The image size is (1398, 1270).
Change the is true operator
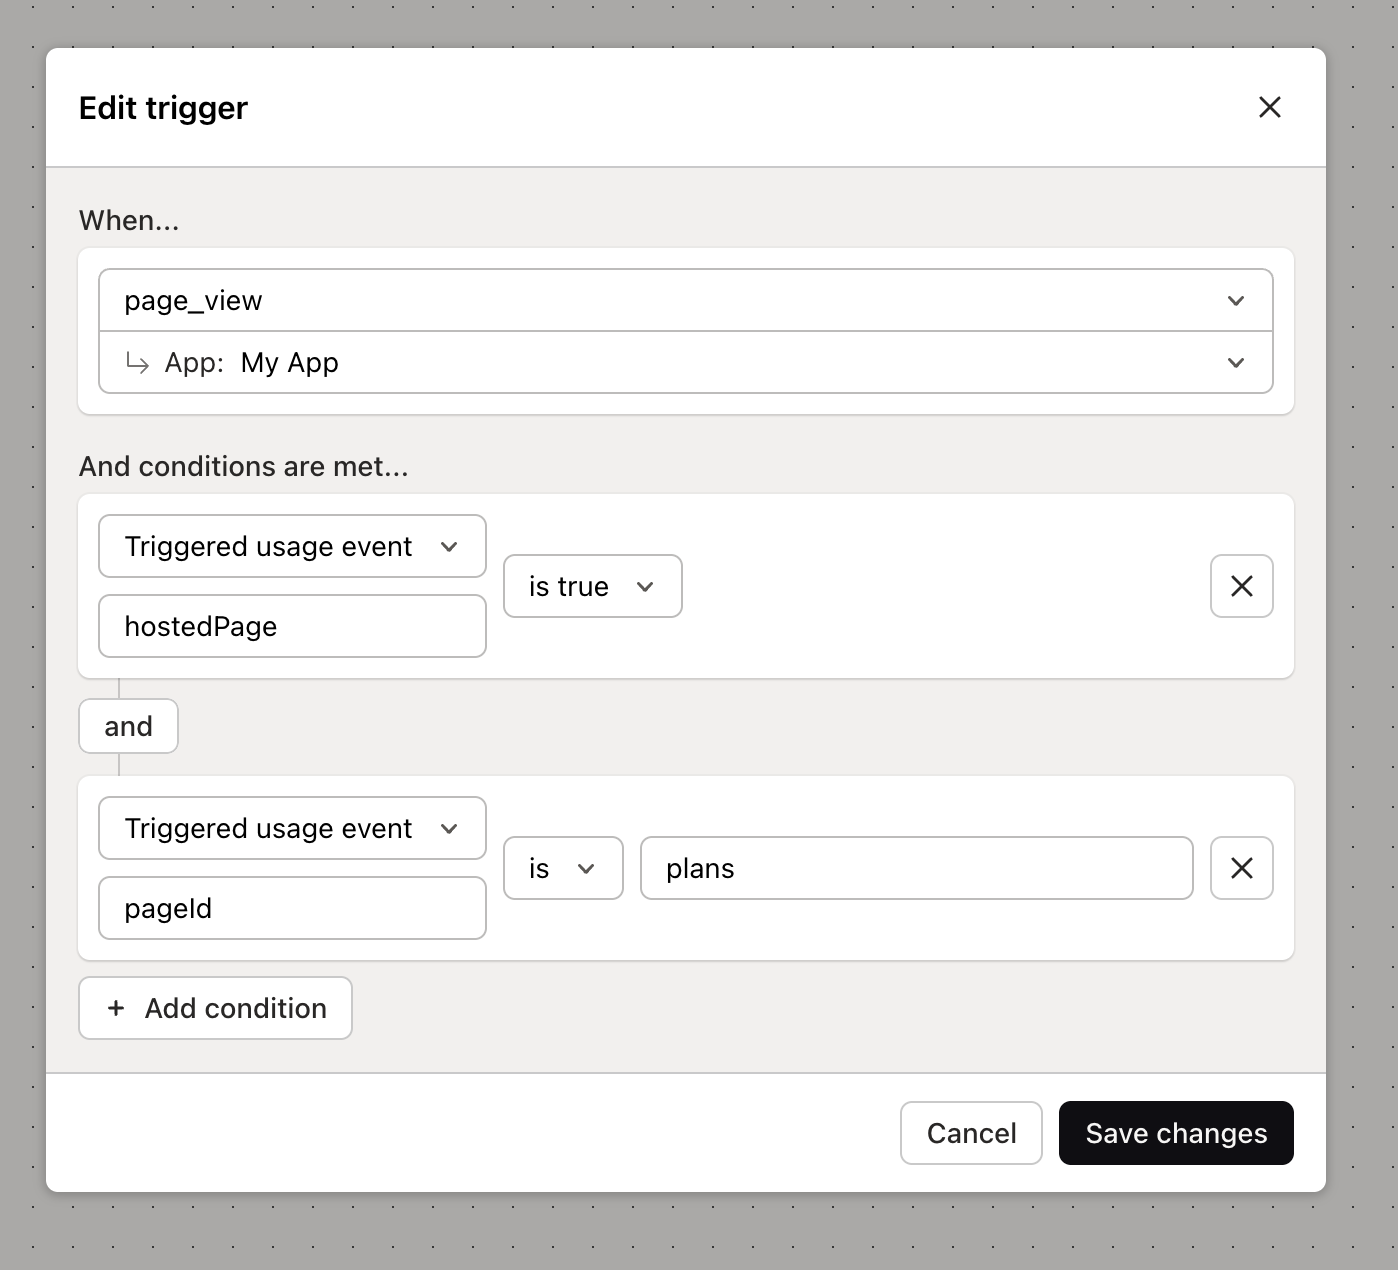coord(592,586)
